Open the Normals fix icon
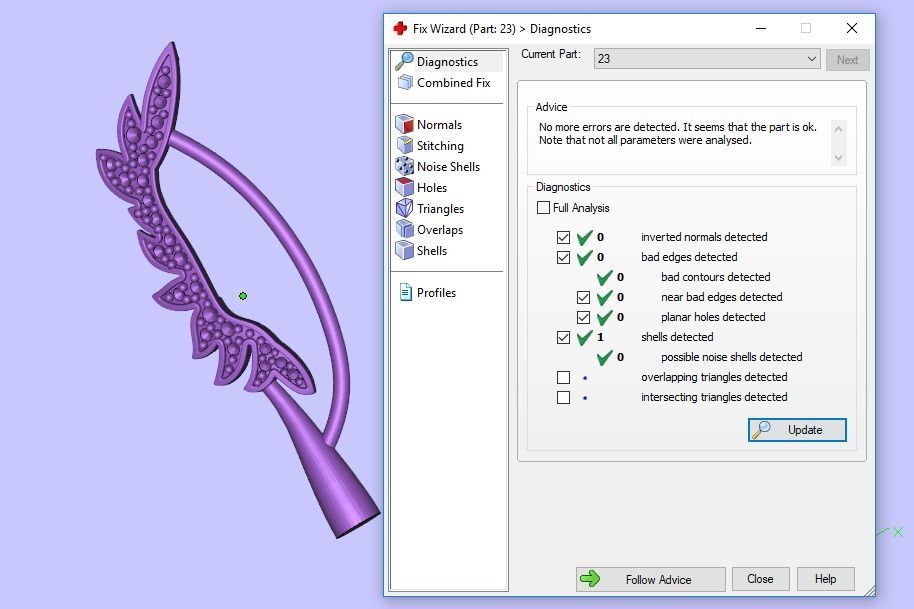This screenshot has height=609, width=914. (x=404, y=124)
